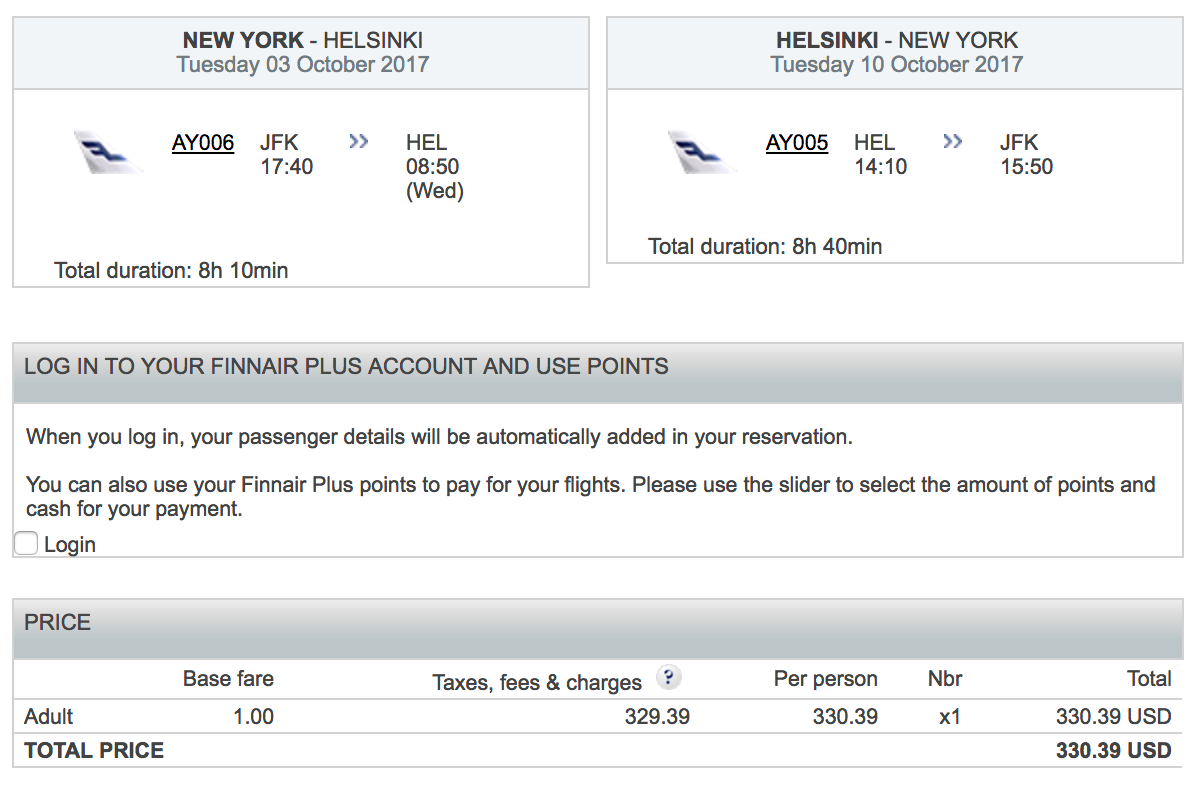Click the Per person column header
Screen dimensions: 1202x786
pos(825,679)
